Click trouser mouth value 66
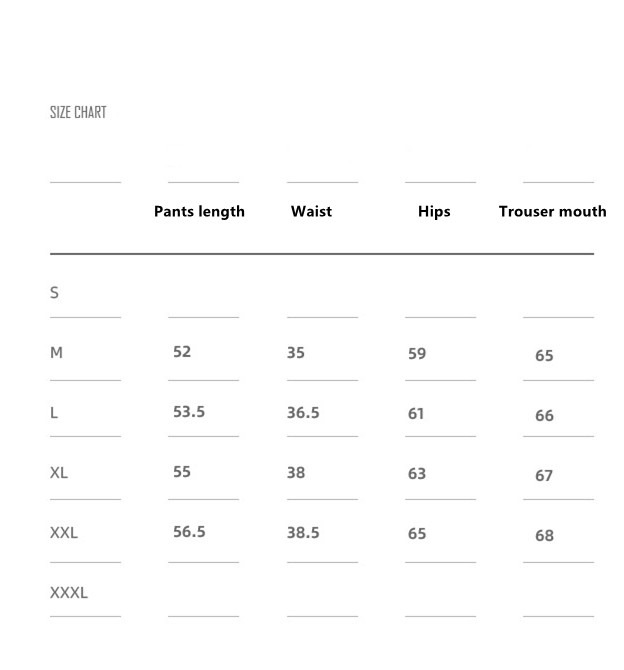This screenshot has height=670, width=624. coord(544,416)
